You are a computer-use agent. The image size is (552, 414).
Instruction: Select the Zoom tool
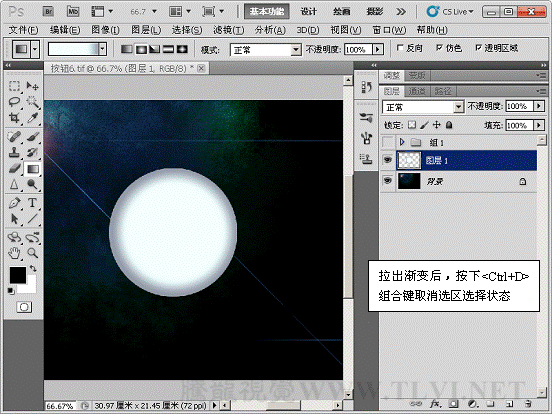click(x=33, y=253)
